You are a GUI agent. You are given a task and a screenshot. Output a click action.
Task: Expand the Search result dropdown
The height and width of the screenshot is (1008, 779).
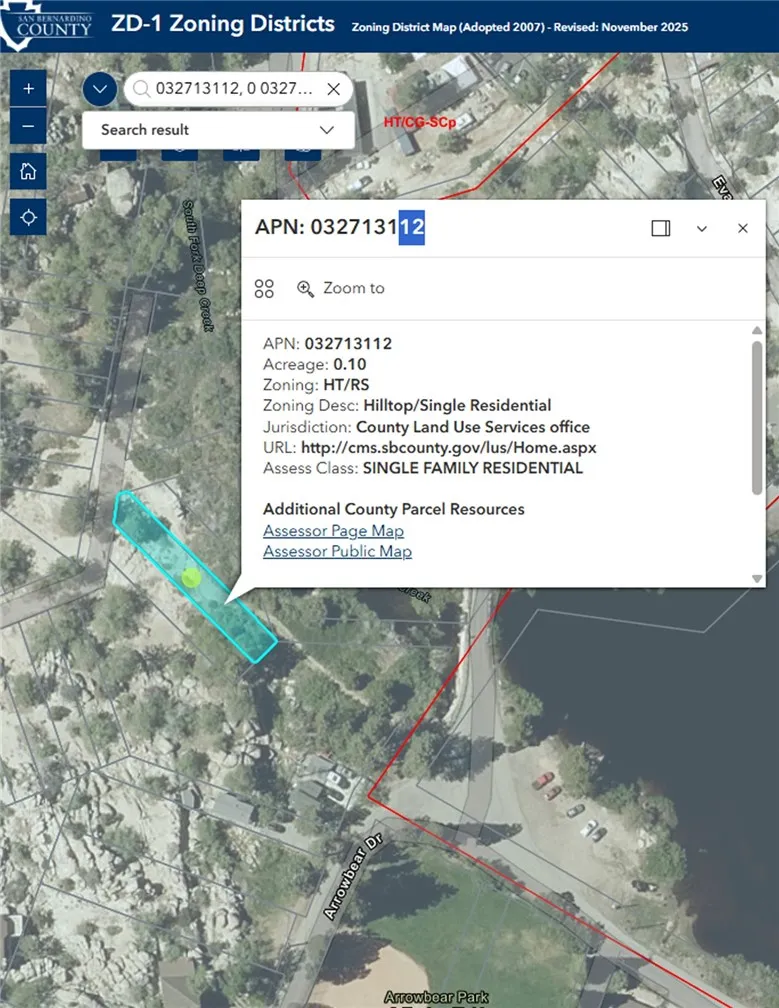[326, 130]
